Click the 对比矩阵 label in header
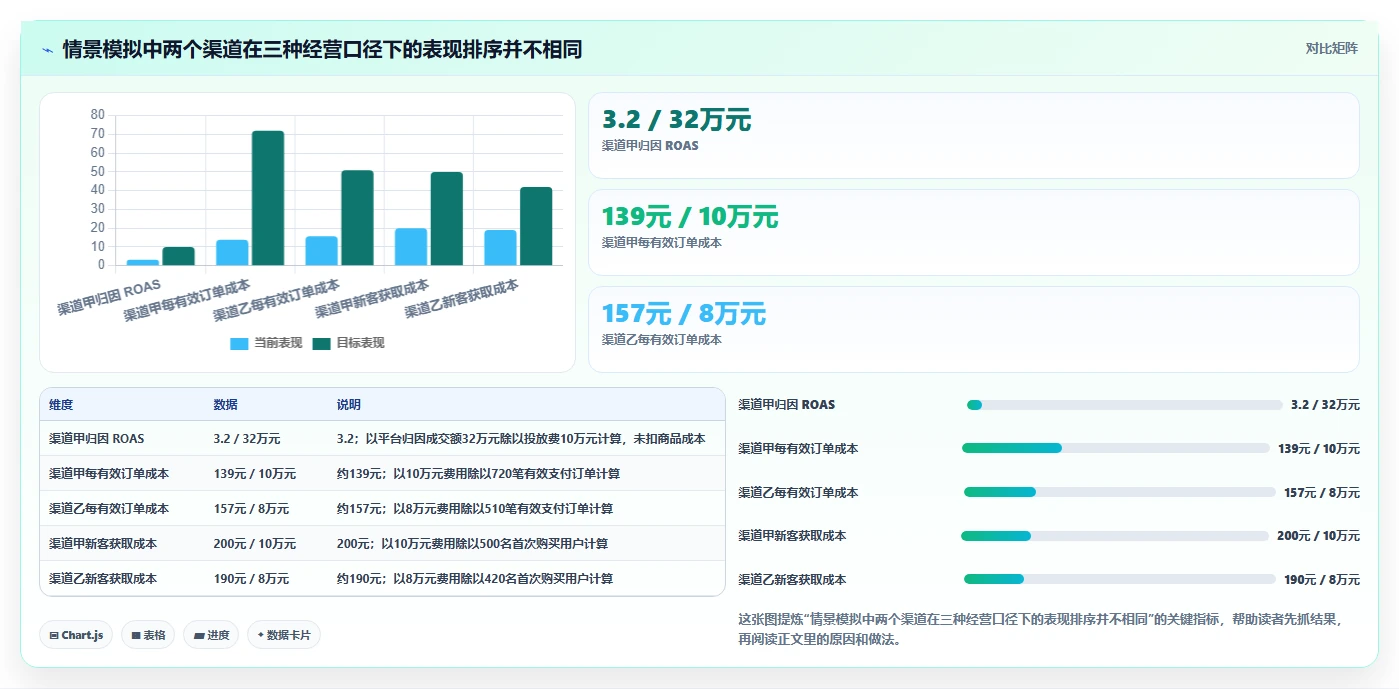 1331,48
